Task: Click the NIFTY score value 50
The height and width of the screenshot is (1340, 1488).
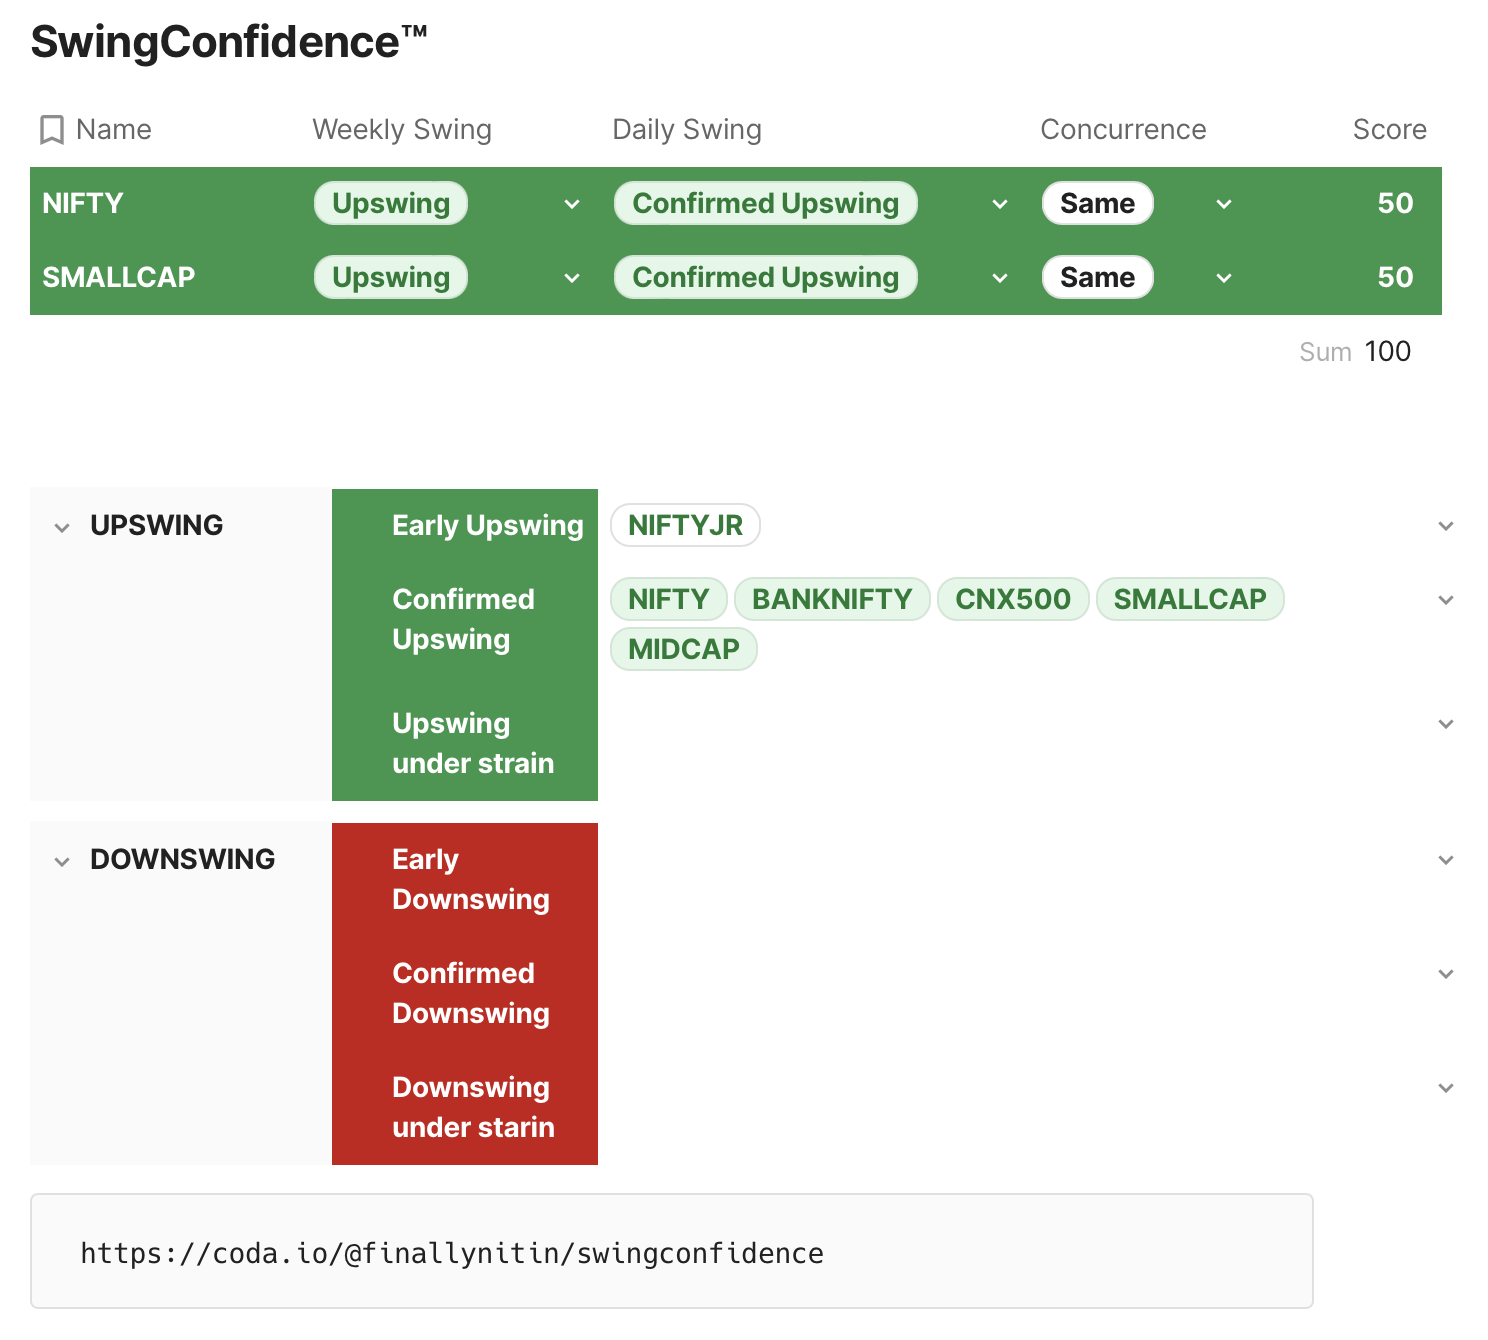Action: (x=1395, y=204)
